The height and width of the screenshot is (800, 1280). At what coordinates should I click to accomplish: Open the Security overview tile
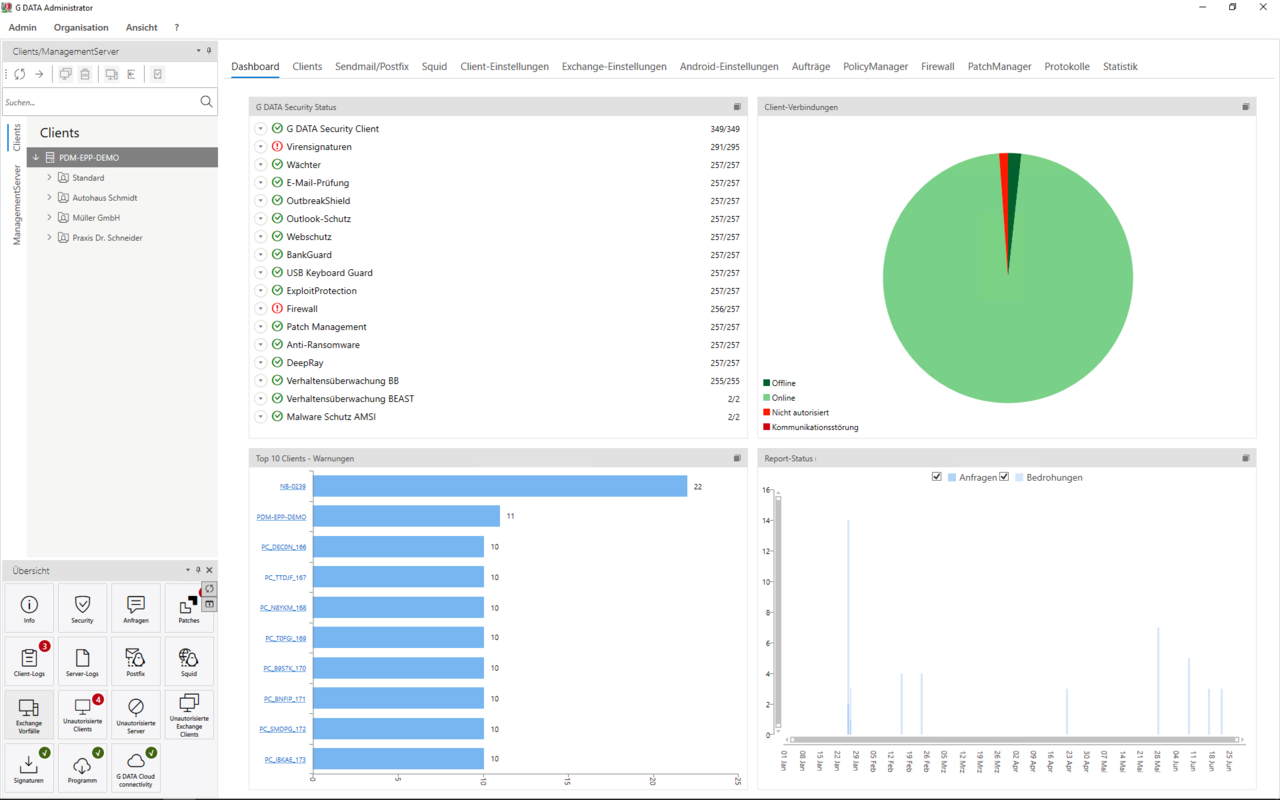point(82,608)
